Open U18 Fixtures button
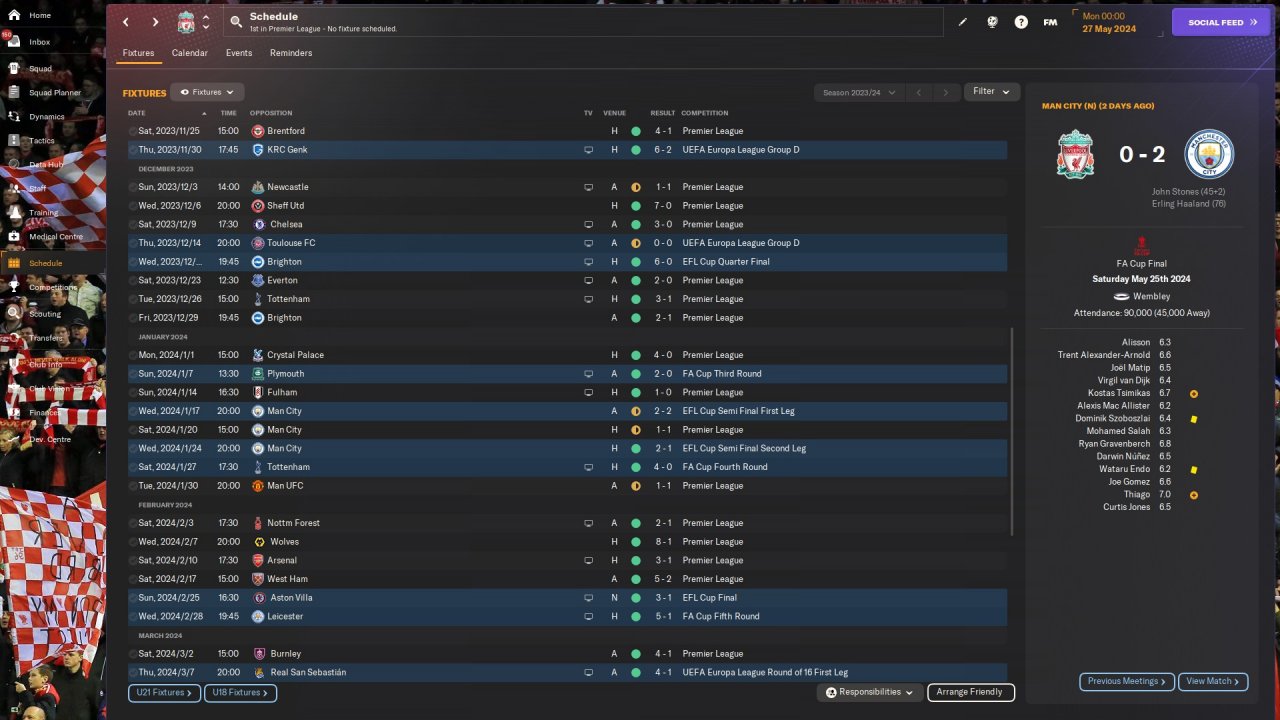1280x720 pixels. 240,692
